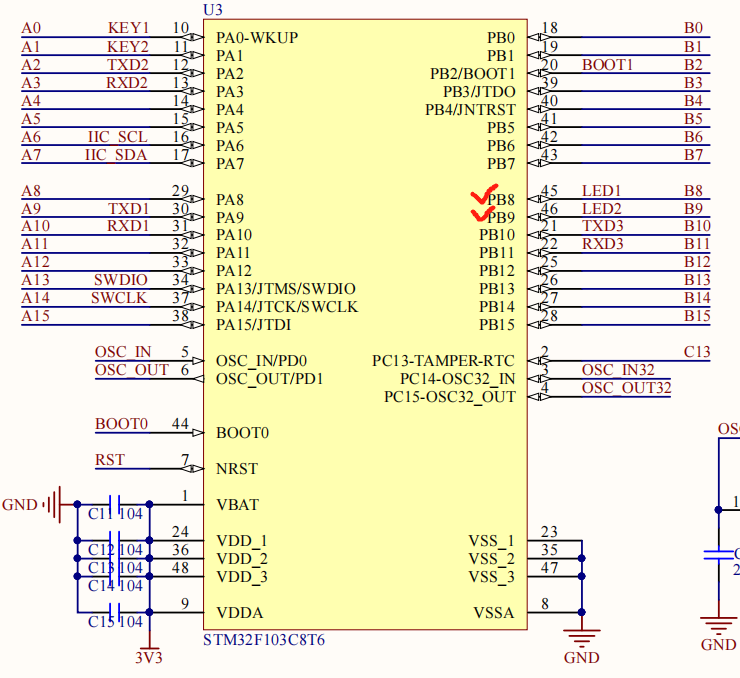Click the PC13-TAMPER-RTC pin name
This screenshot has width=740, height=678.
(x=443, y=361)
